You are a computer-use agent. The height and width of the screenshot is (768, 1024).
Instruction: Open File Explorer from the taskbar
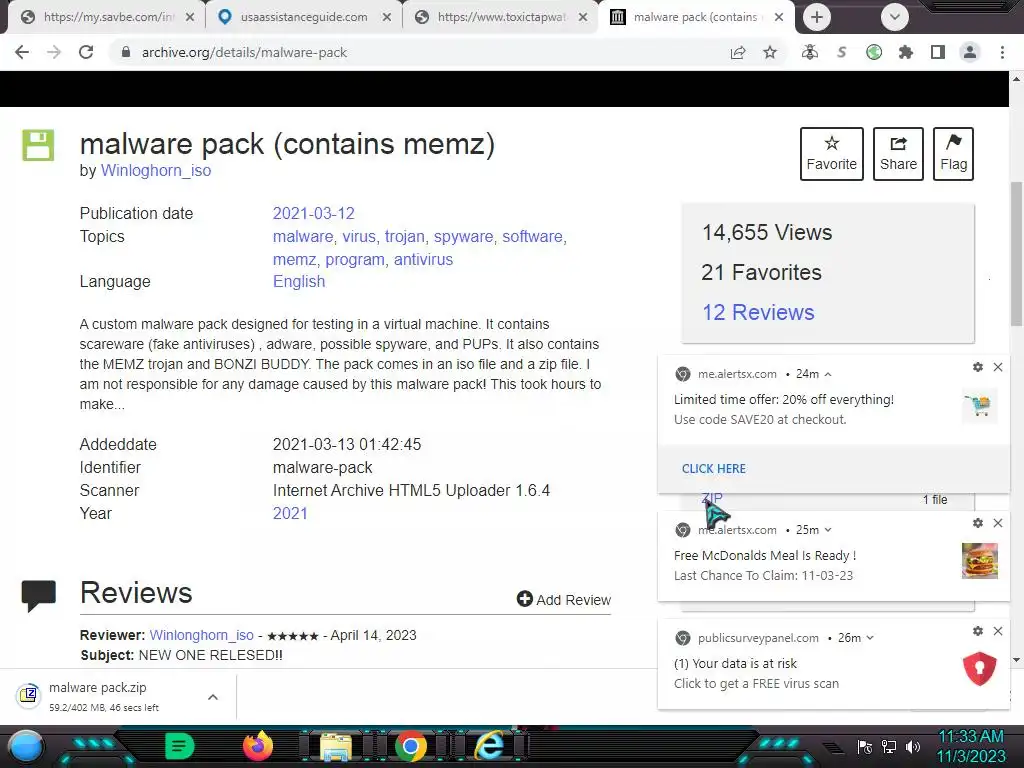point(336,746)
